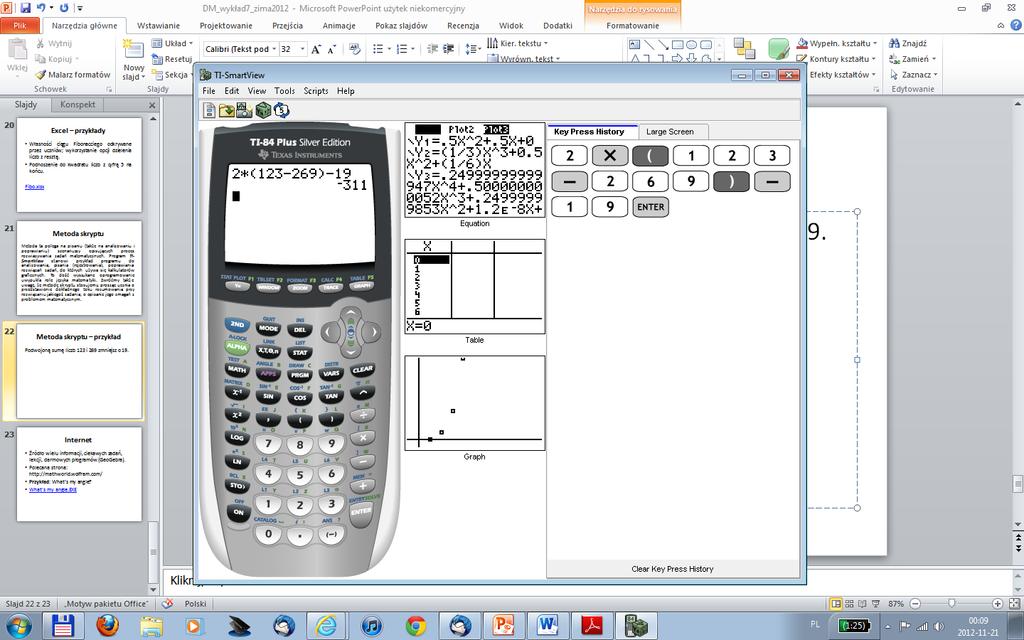Click the CLEAR key on the calculator

click(362, 369)
